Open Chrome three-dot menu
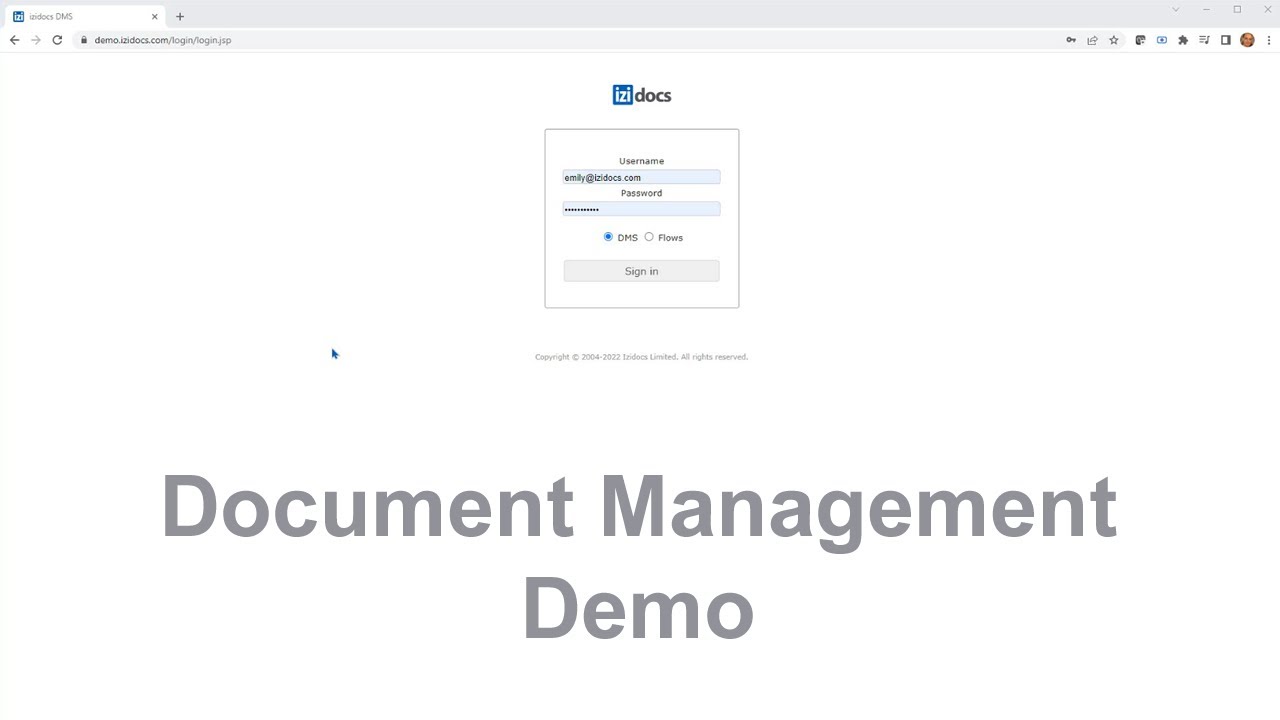 [1269, 40]
